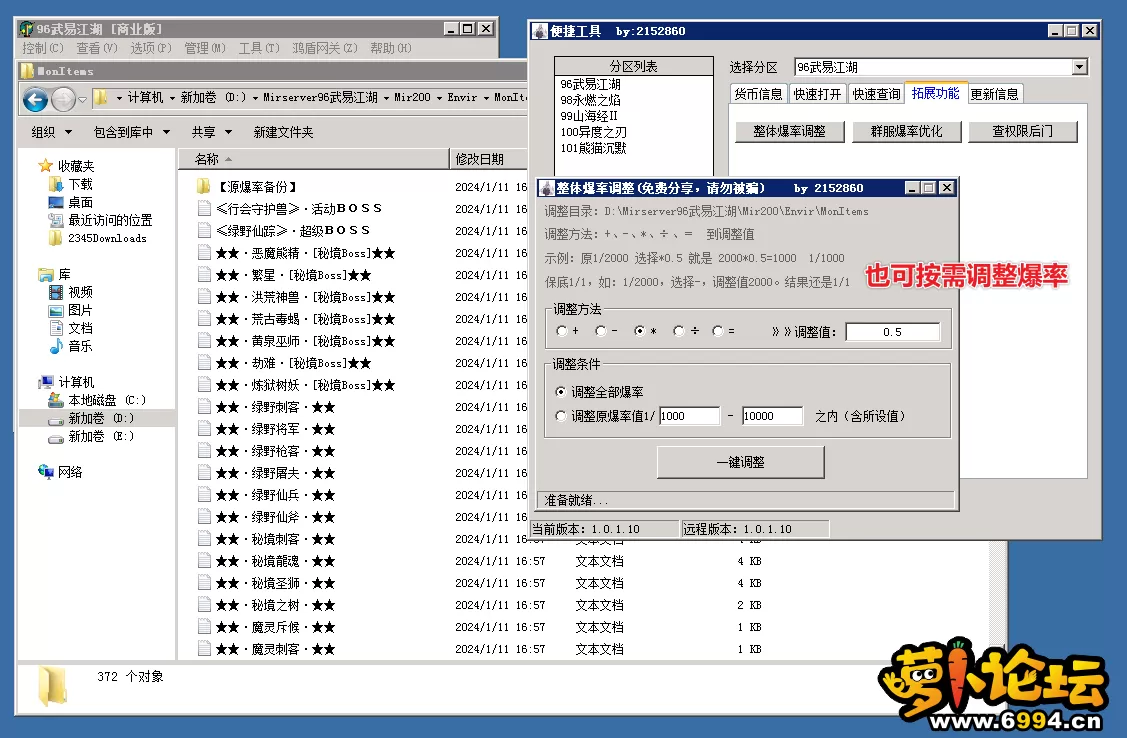Expand Mir200 breadcrumb arrow in address bar

point(438,98)
